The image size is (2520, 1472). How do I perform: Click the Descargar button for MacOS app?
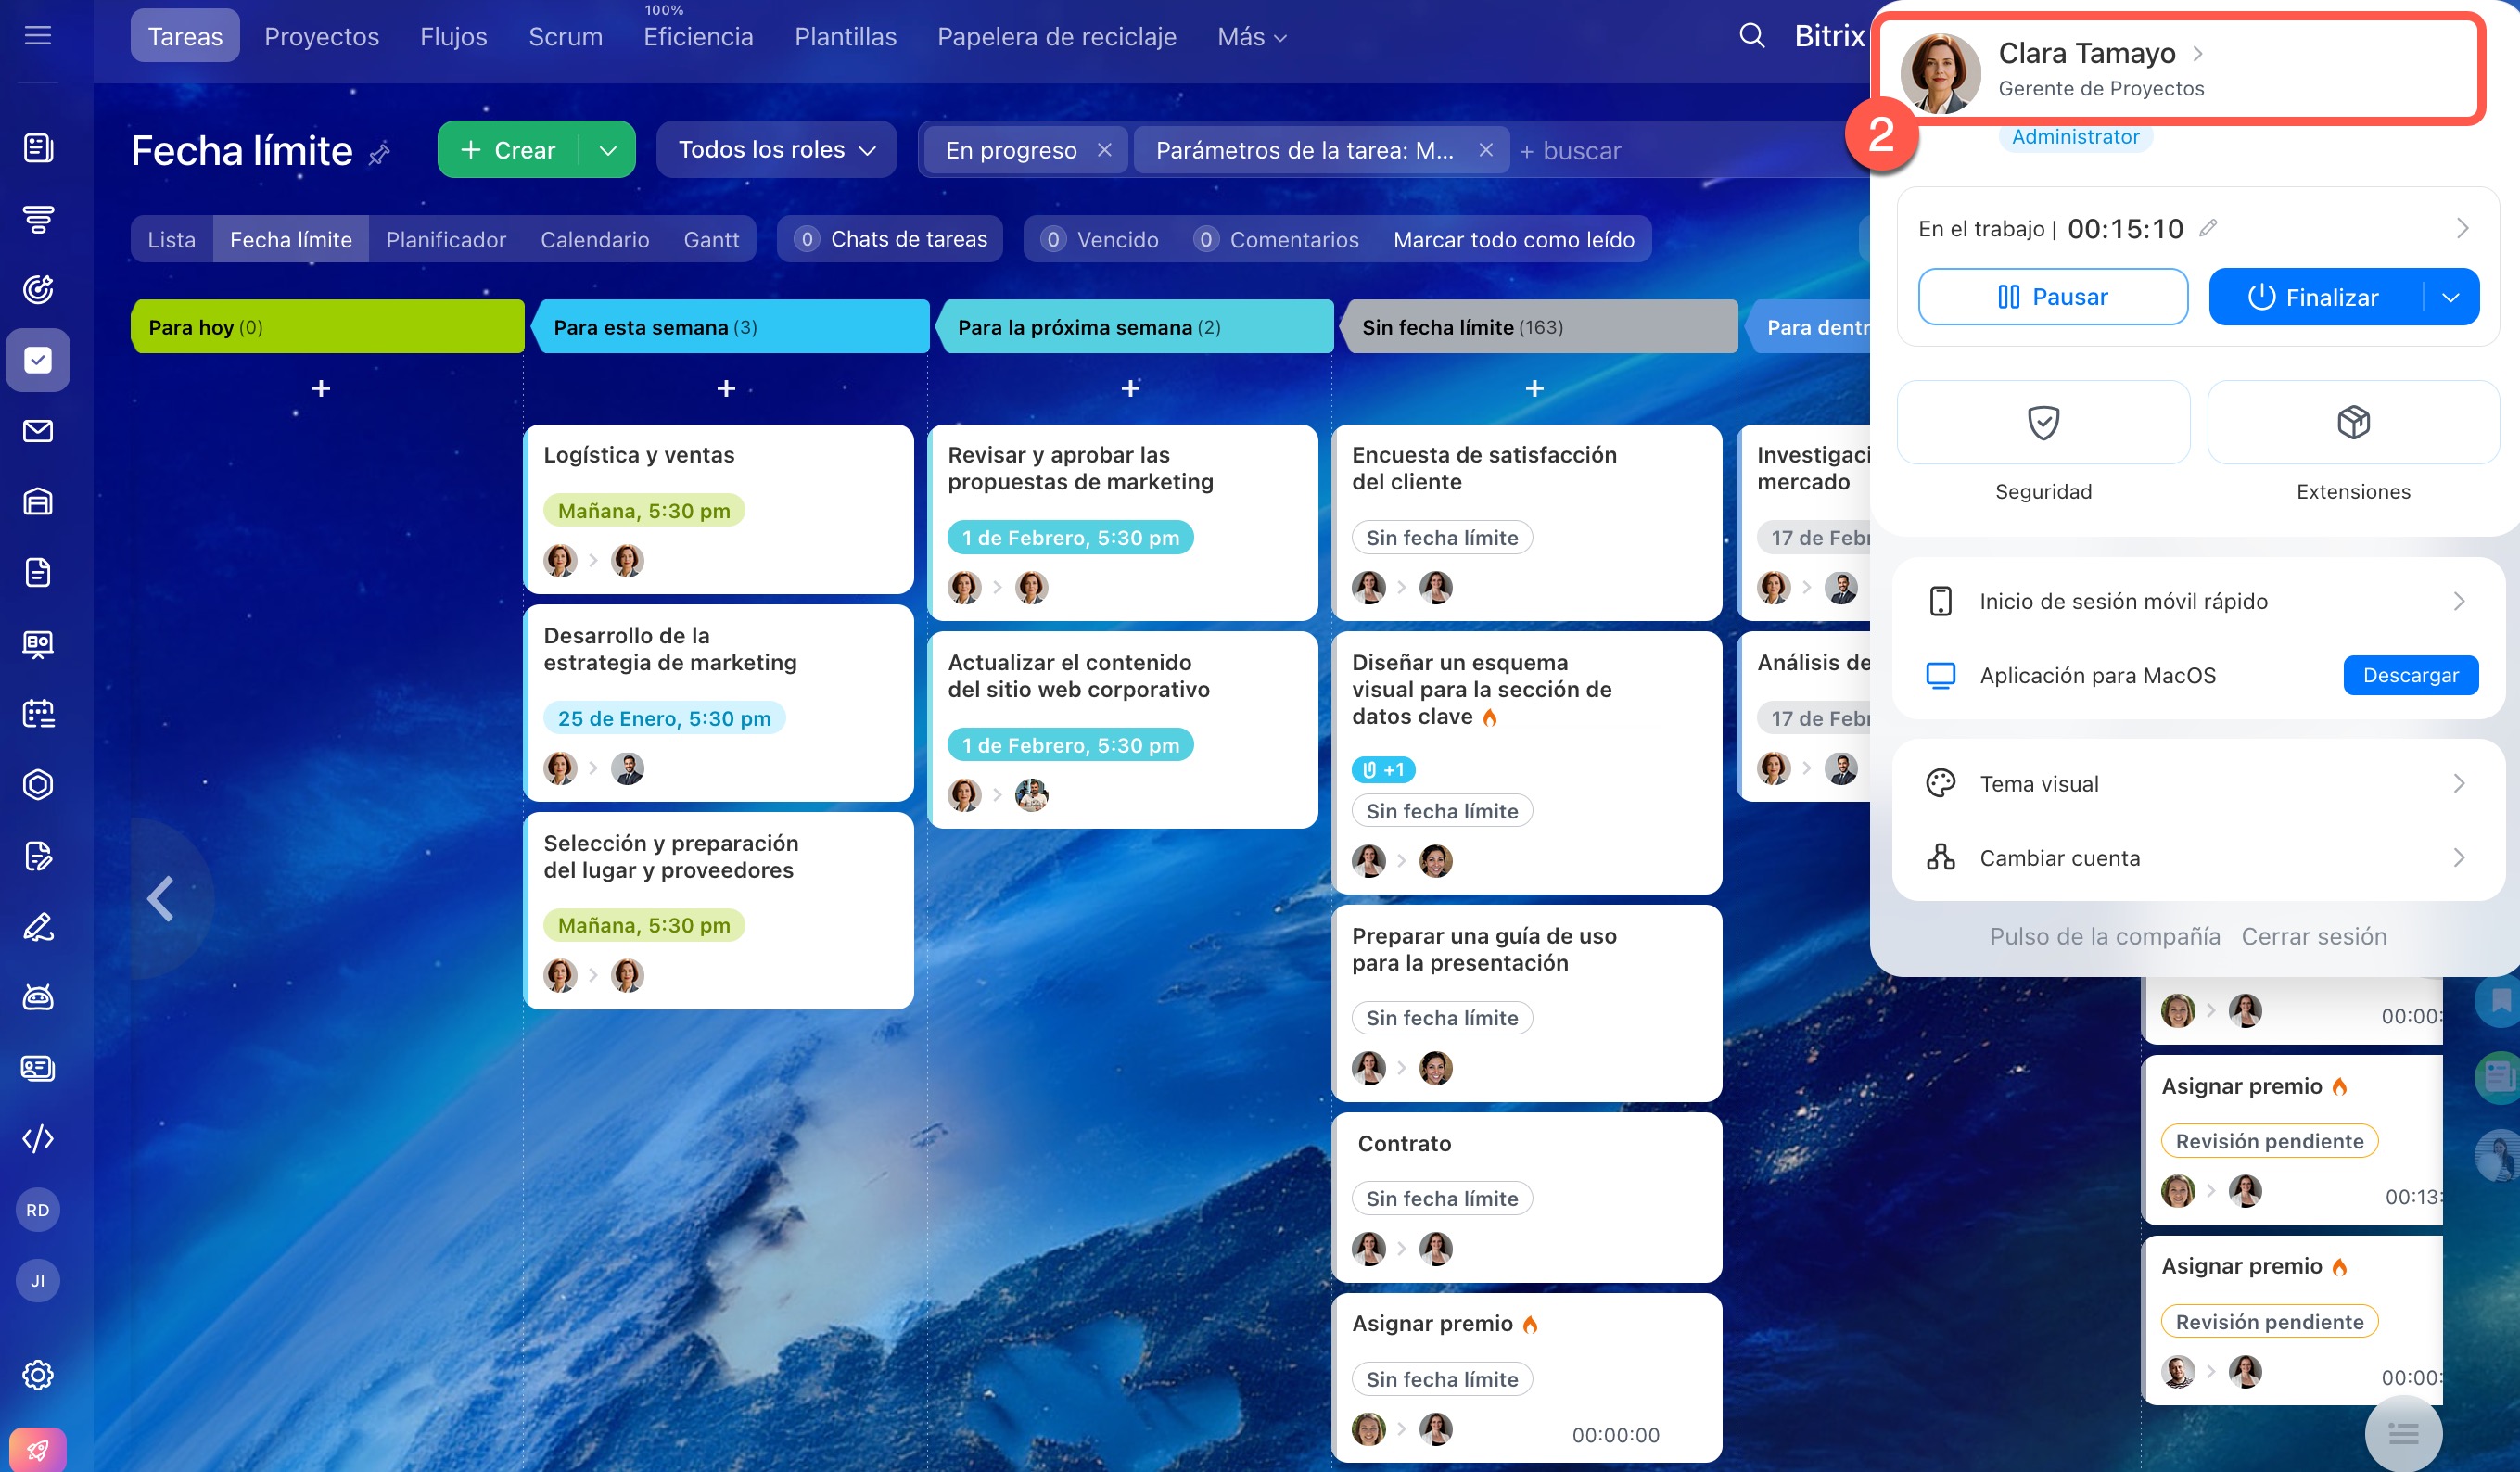pyautogui.click(x=2409, y=675)
